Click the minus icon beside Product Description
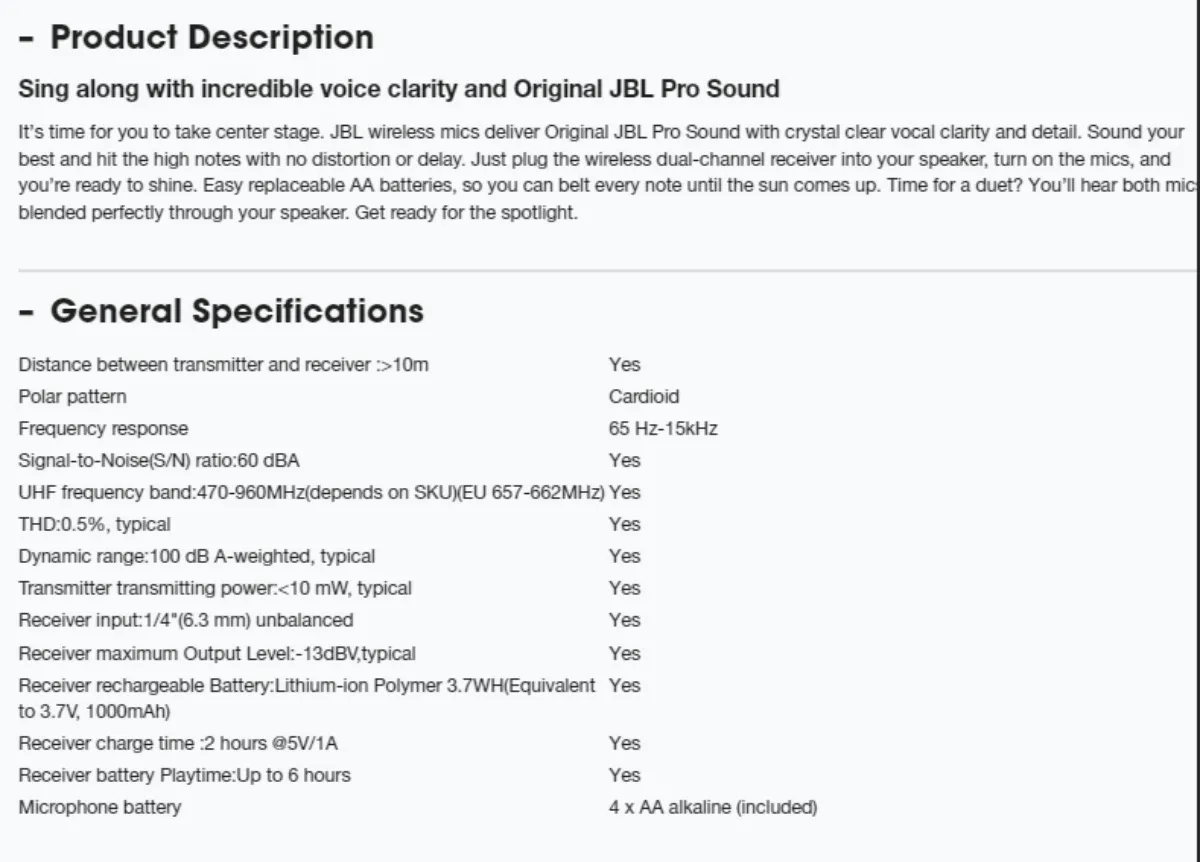 click(x=26, y=39)
